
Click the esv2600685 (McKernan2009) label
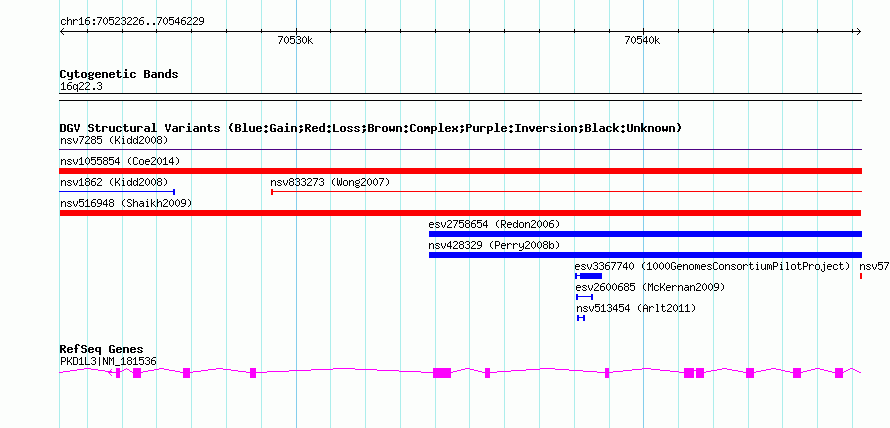(x=650, y=288)
